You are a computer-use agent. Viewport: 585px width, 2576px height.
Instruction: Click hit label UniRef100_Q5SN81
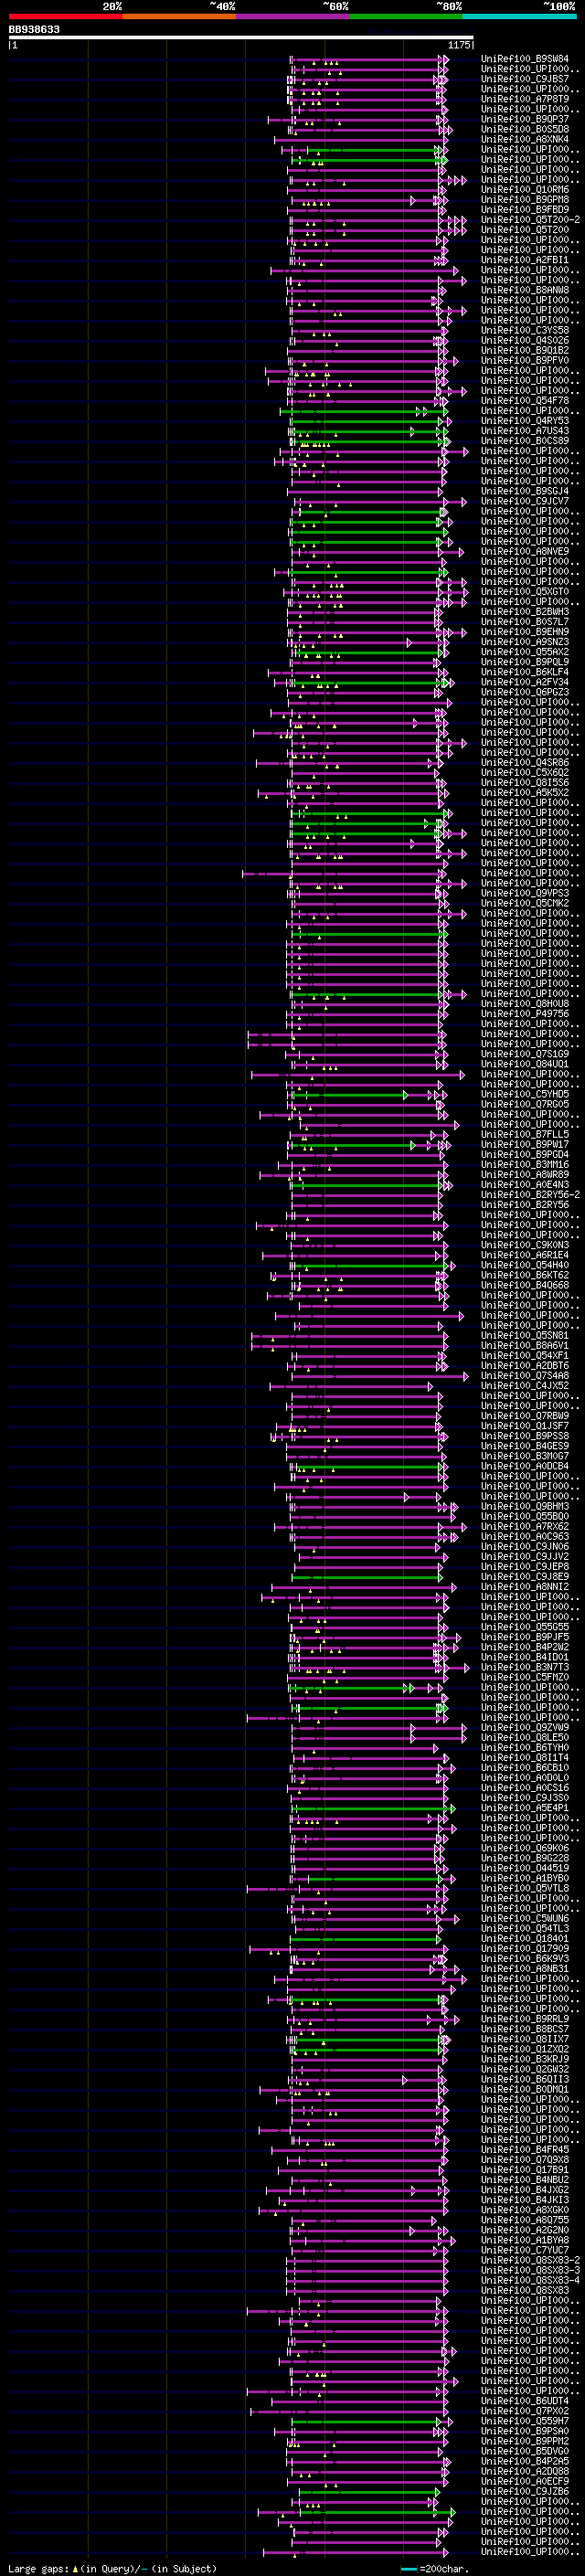click(525, 1335)
